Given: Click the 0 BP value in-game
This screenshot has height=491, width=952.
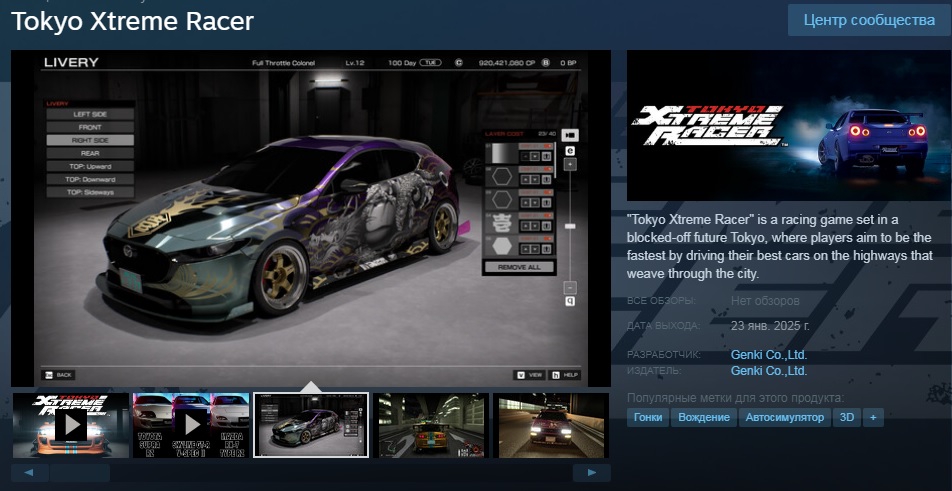Looking at the screenshot, I should [568, 63].
